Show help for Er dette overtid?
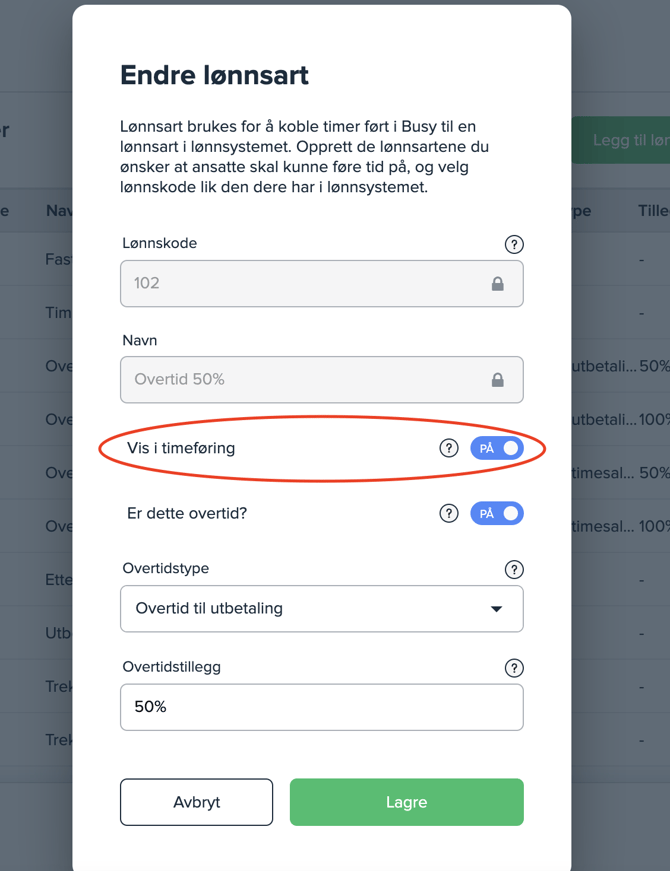Viewport: 670px width, 871px height. coord(449,513)
